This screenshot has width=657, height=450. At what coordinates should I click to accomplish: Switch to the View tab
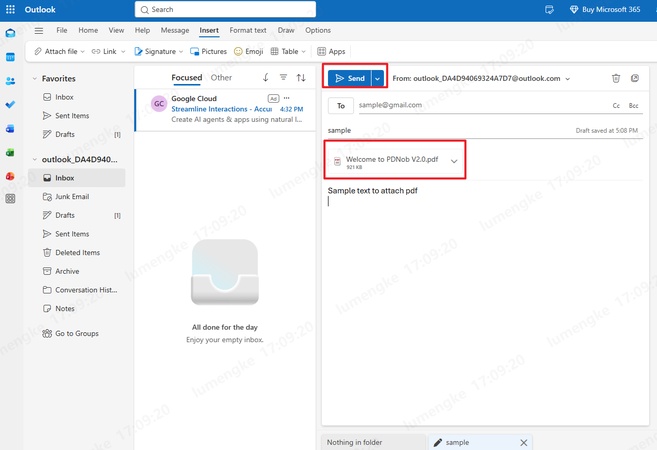click(116, 30)
